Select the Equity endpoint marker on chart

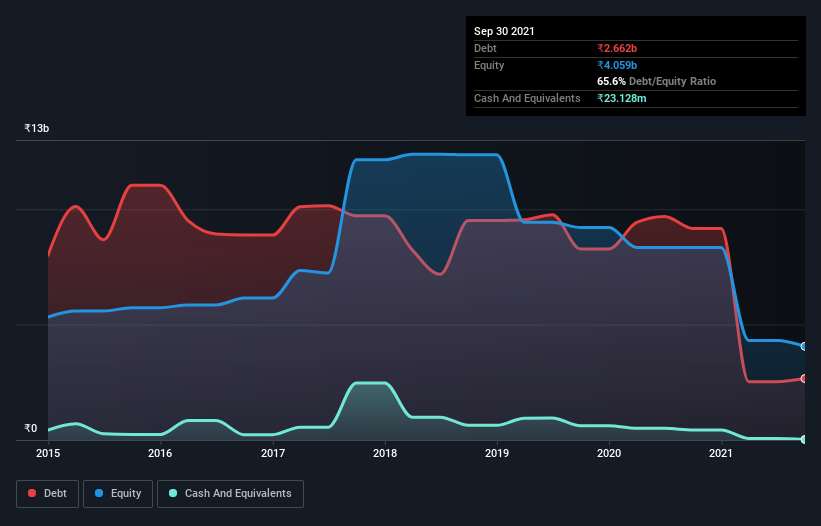click(x=804, y=346)
